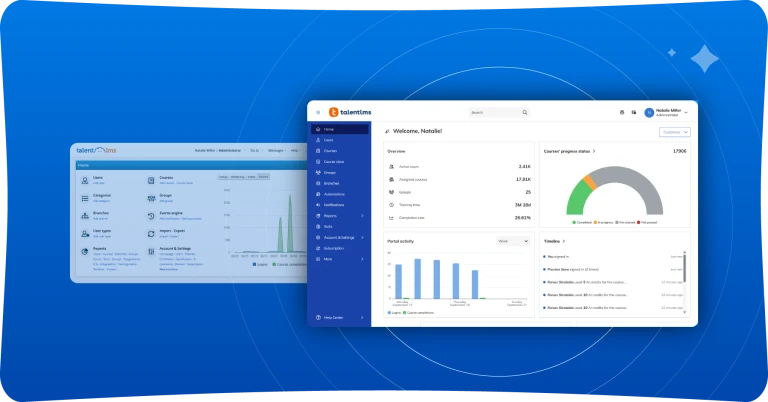Click the Import - Export sync icon
Image resolution: width=768 pixels, height=402 pixels.
click(150, 232)
